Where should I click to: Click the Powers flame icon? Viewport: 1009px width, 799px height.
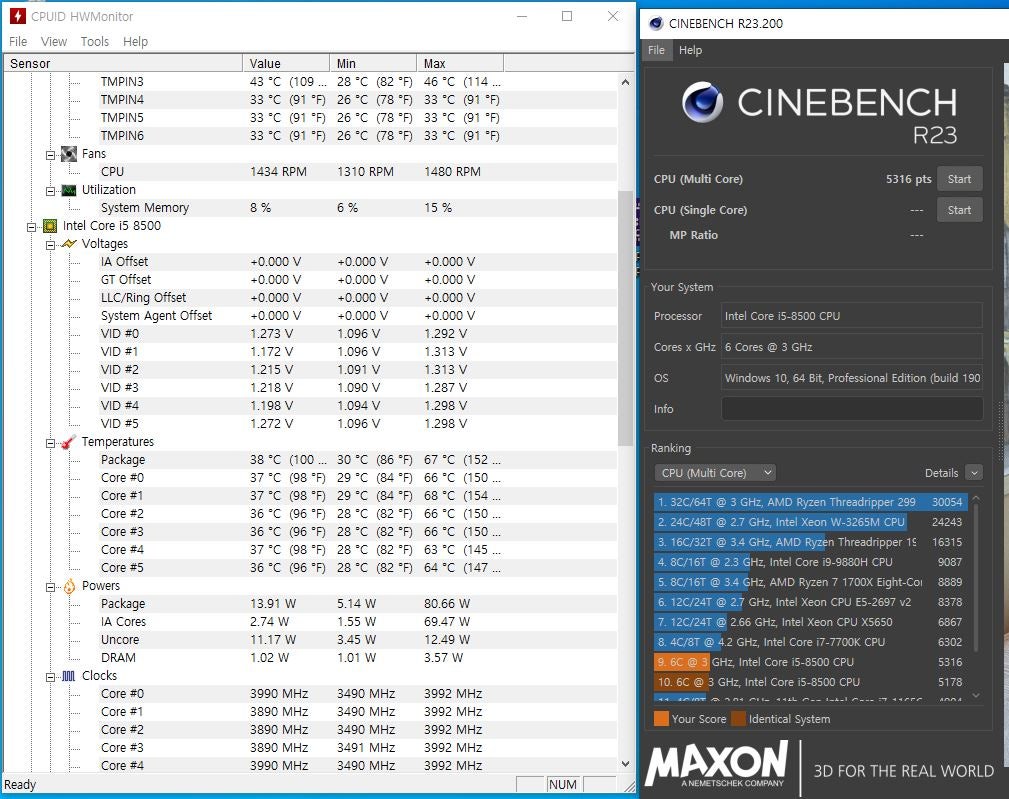(69, 586)
